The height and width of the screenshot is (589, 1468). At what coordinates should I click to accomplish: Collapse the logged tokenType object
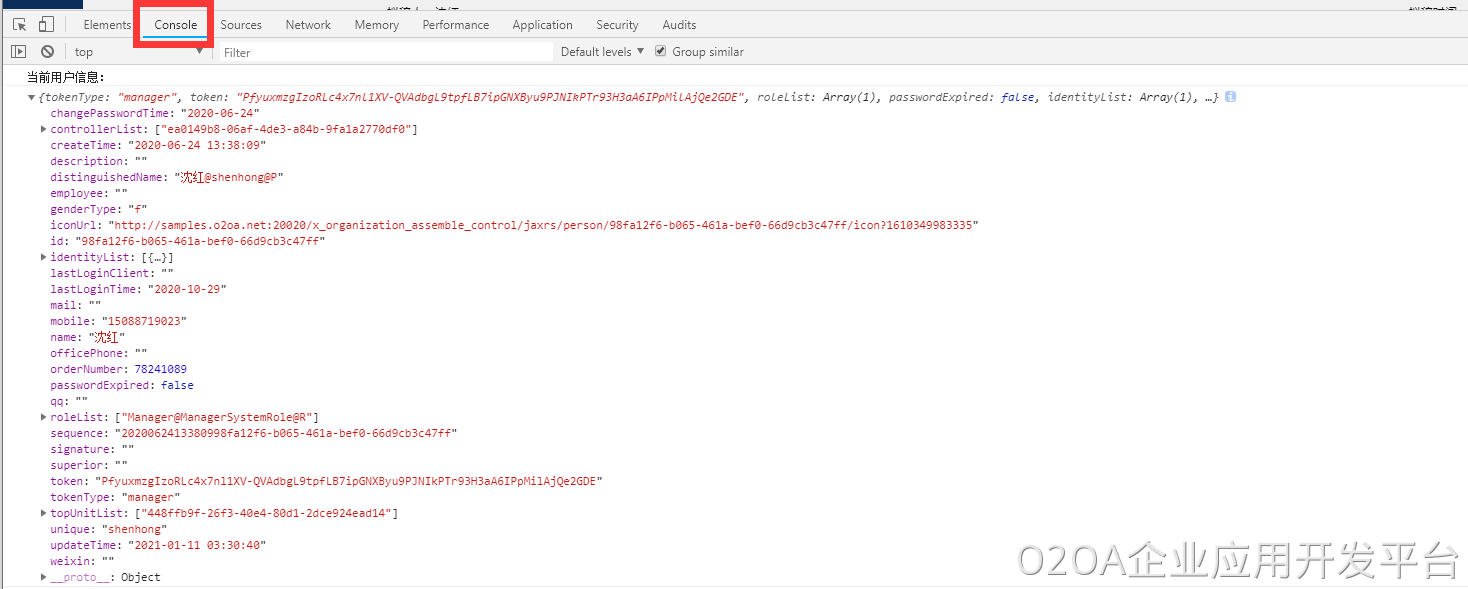point(32,98)
